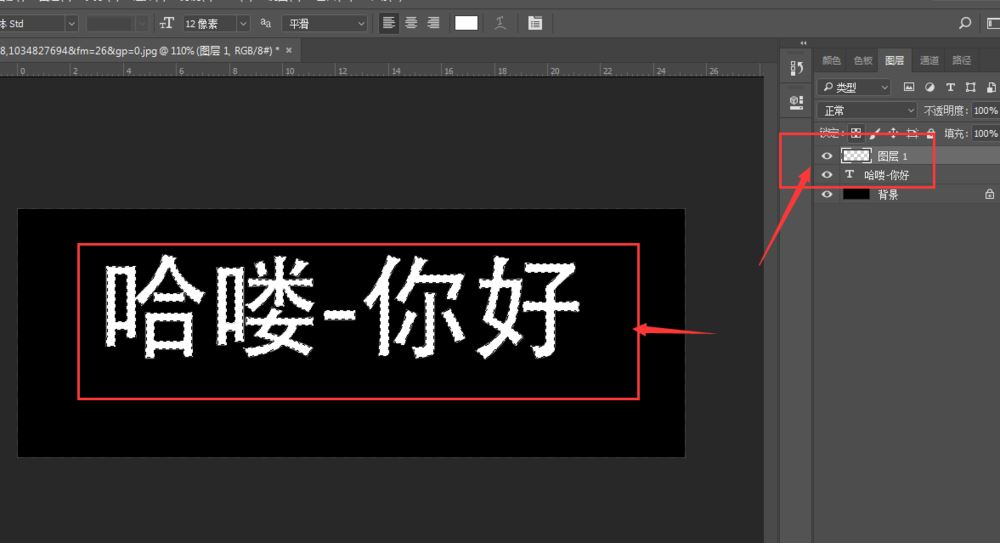Open the white text color swatch
This screenshot has width=1000, height=543.
(x=466, y=24)
